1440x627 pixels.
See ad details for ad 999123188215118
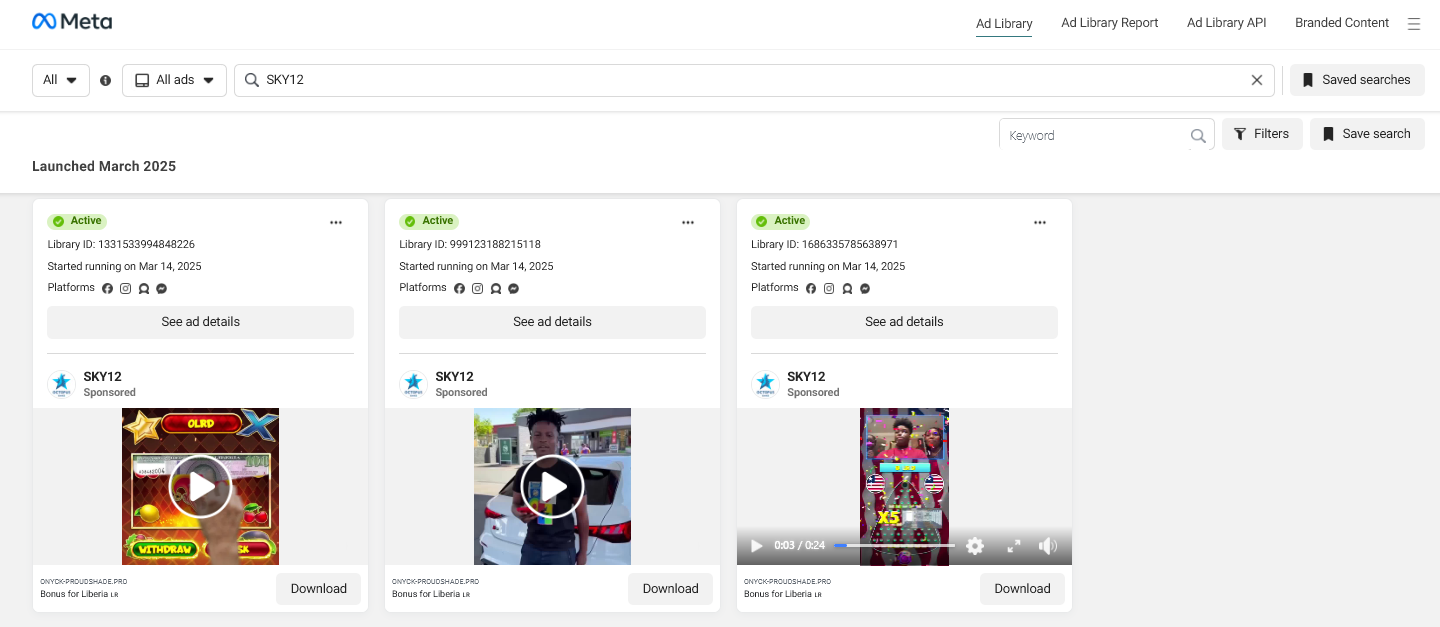[x=553, y=322]
